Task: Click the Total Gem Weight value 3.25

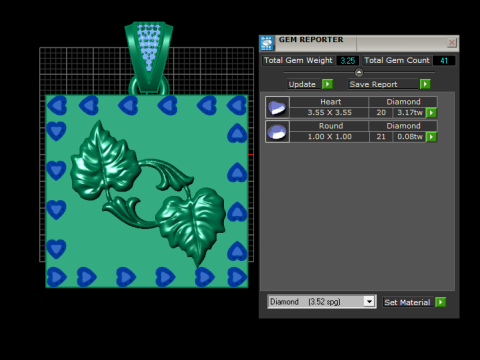Action: pyautogui.click(x=348, y=61)
